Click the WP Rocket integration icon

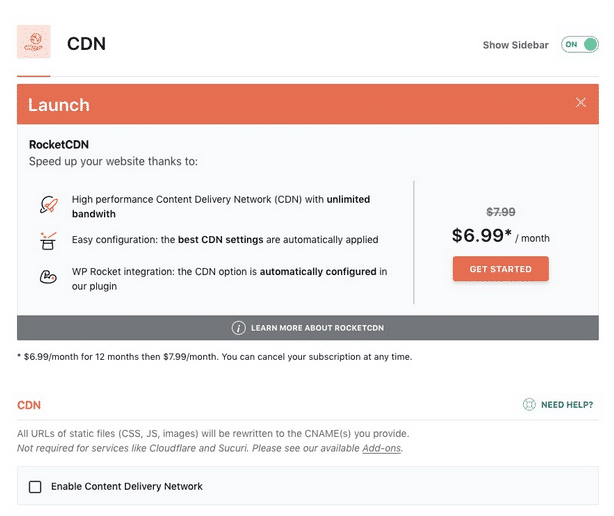pos(47,278)
